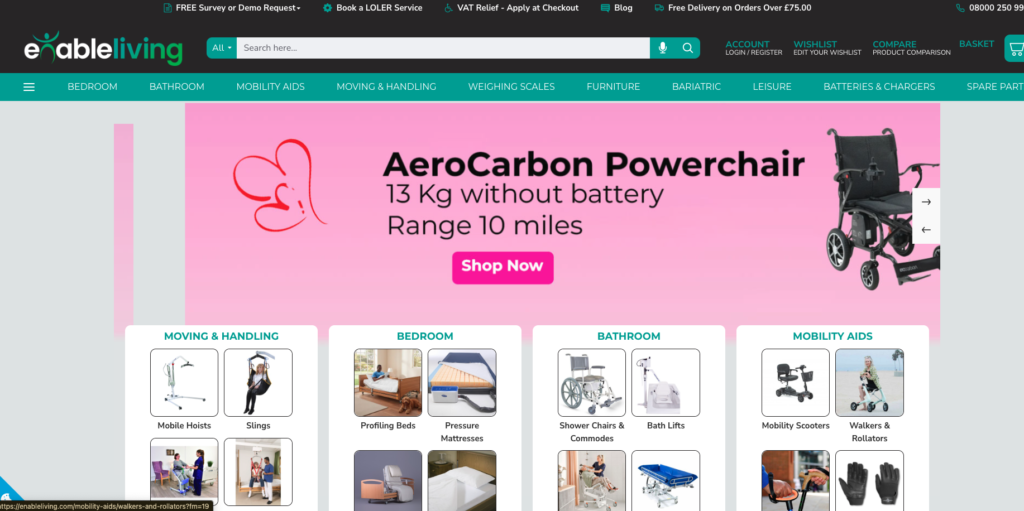Click the basket cart icon

pyautogui.click(x=1016, y=48)
